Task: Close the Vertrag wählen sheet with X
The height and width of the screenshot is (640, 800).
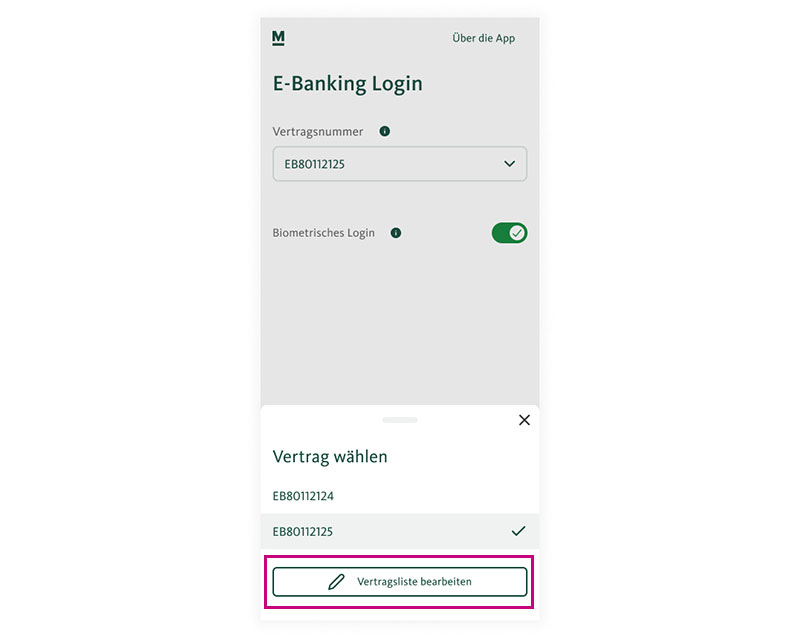Action: [524, 420]
